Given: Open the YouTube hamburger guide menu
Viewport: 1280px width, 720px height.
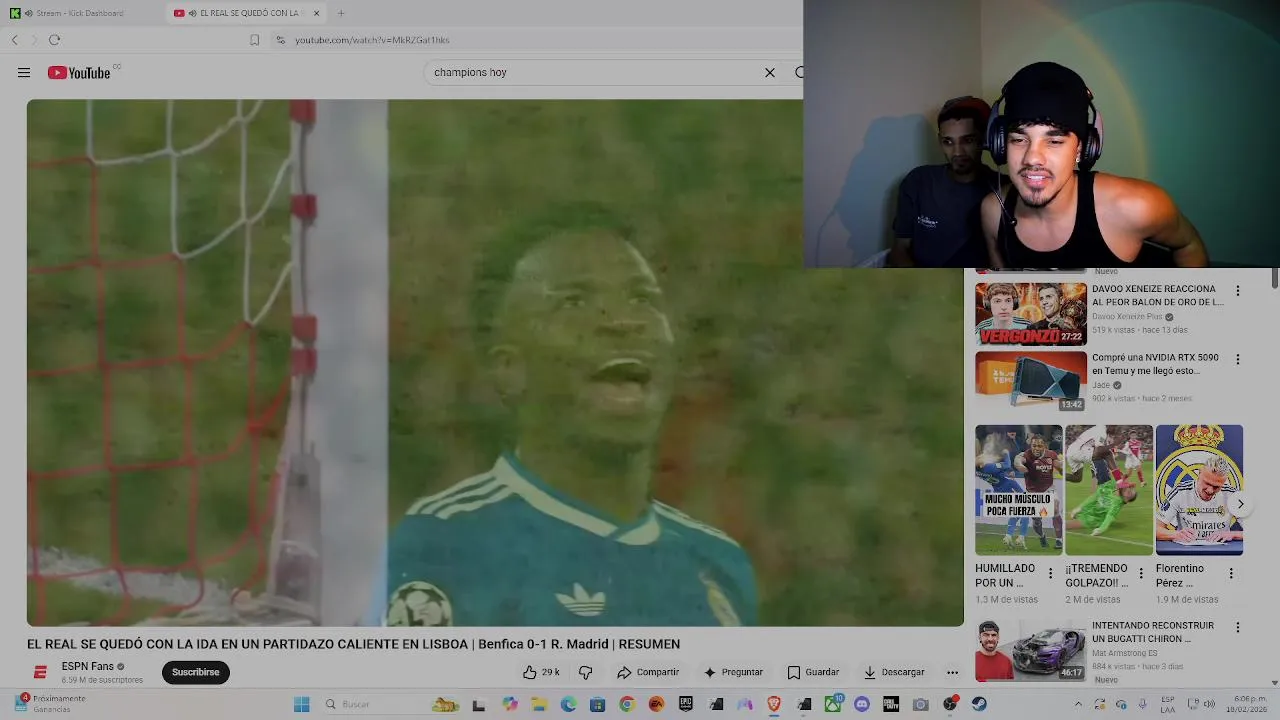Looking at the screenshot, I should click(24, 72).
